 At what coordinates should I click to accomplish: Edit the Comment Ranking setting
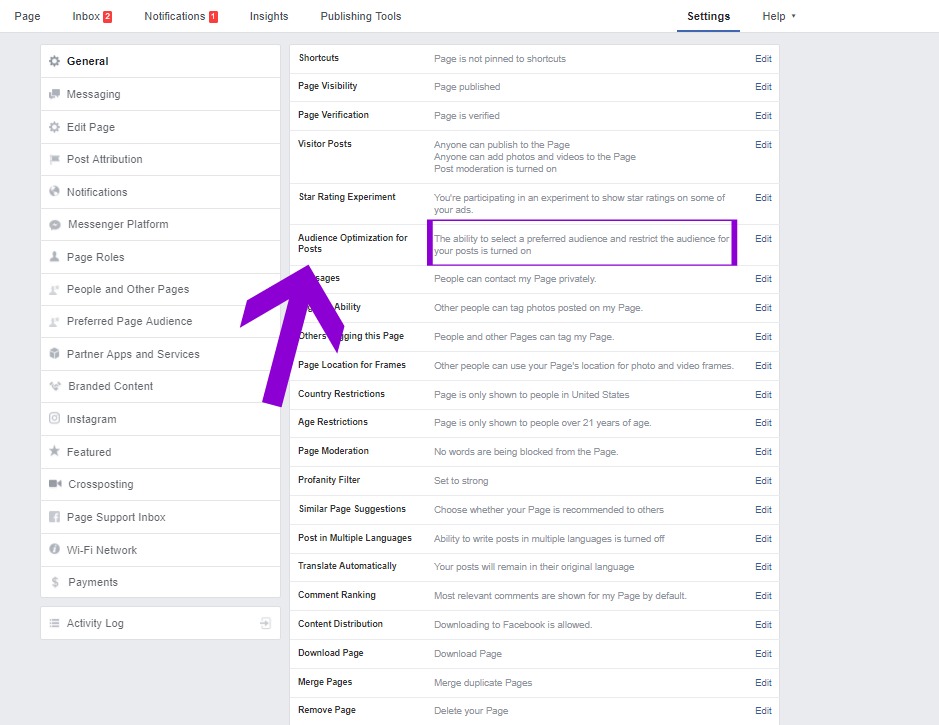763,596
